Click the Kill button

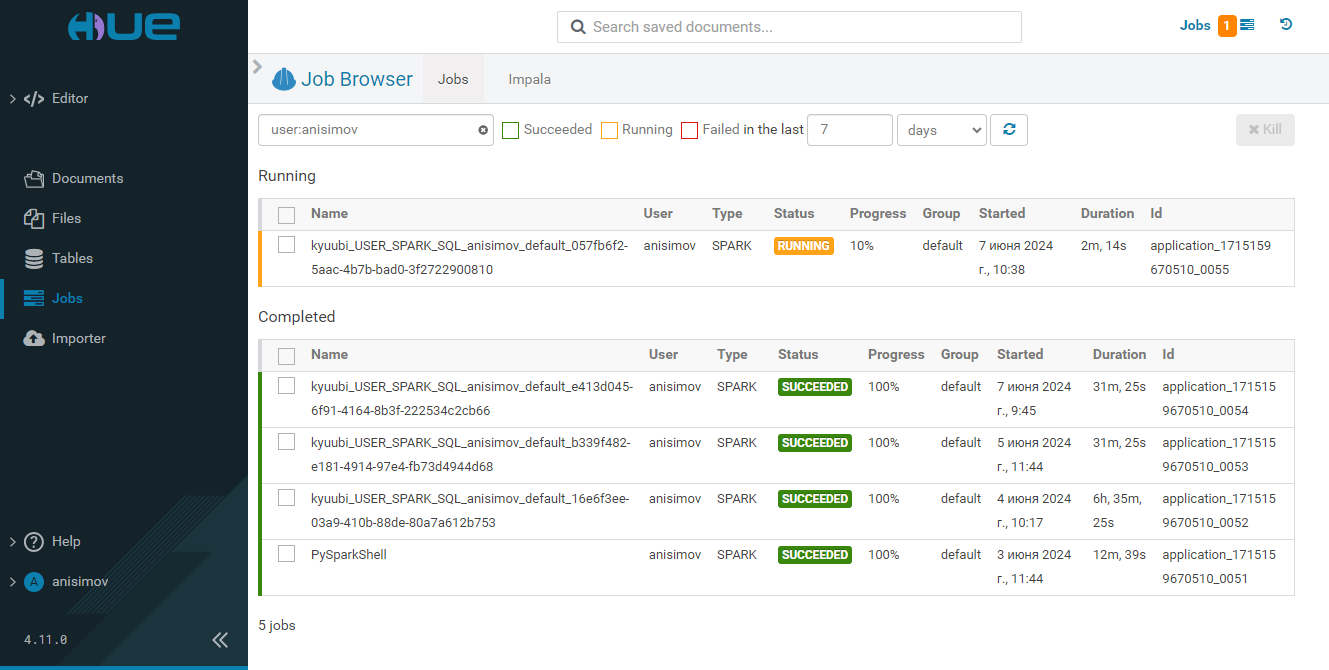click(x=1265, y=130)
